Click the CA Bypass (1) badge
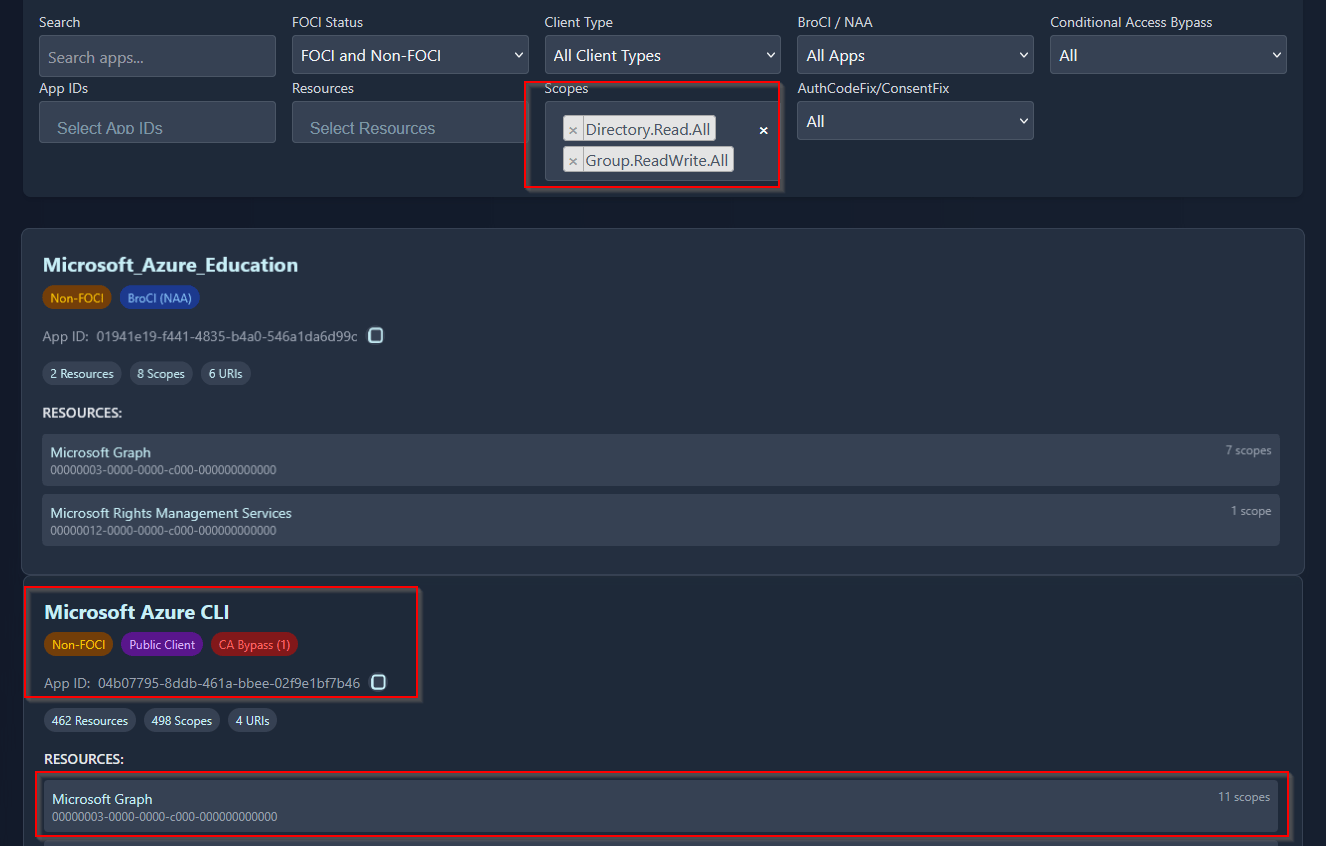Viewport: 1326px width, 846px height. coord(254,645)
